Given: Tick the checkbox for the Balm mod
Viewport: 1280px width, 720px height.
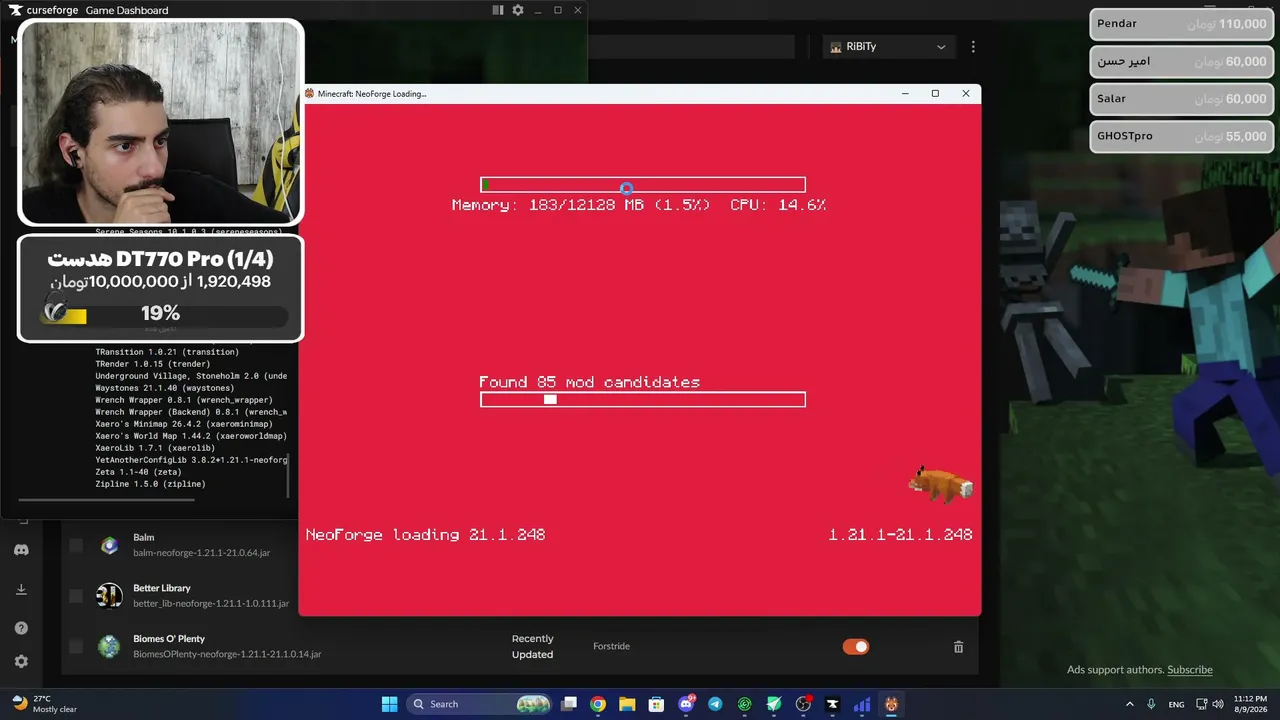Looking at the screenshot, I should pos(76,545).
